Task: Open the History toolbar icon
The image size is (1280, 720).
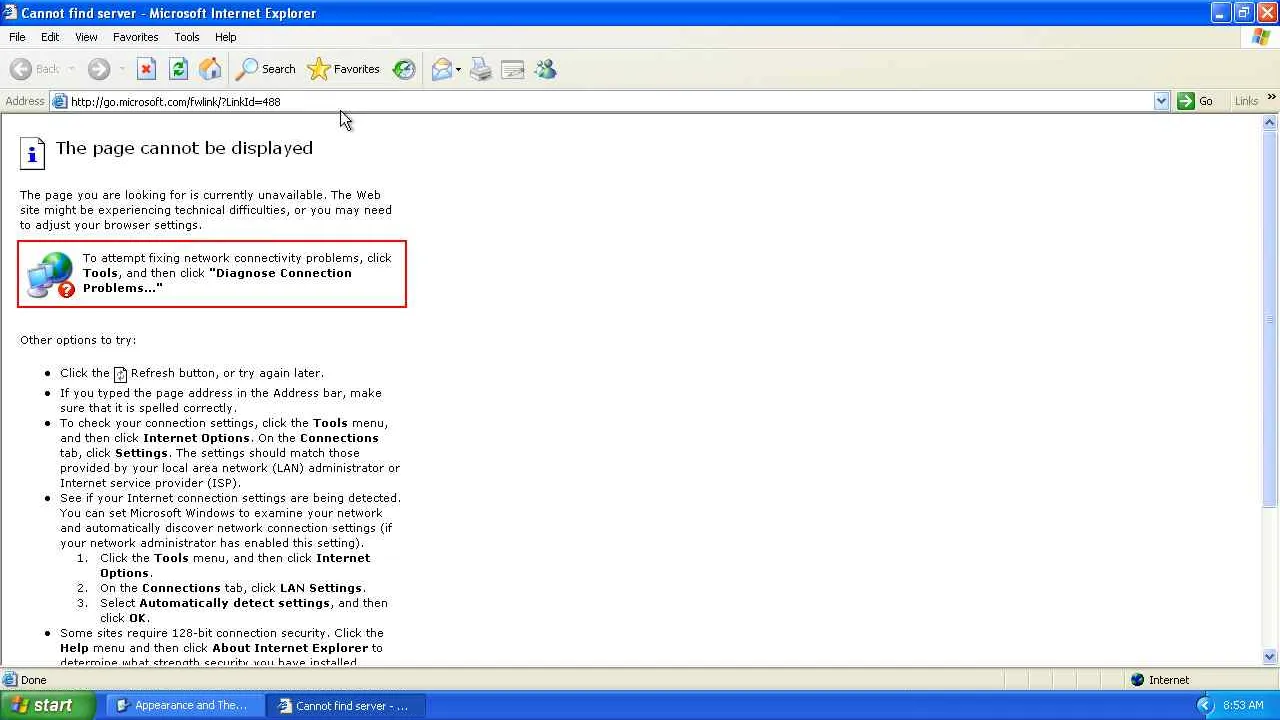Action: [x=404, y=69]
